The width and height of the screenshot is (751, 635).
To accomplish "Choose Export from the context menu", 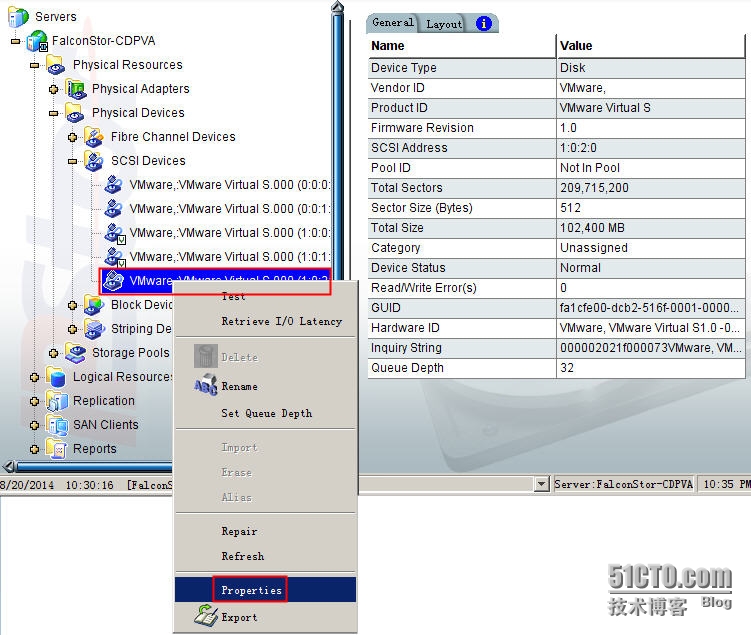I will [x=265, y=617].
